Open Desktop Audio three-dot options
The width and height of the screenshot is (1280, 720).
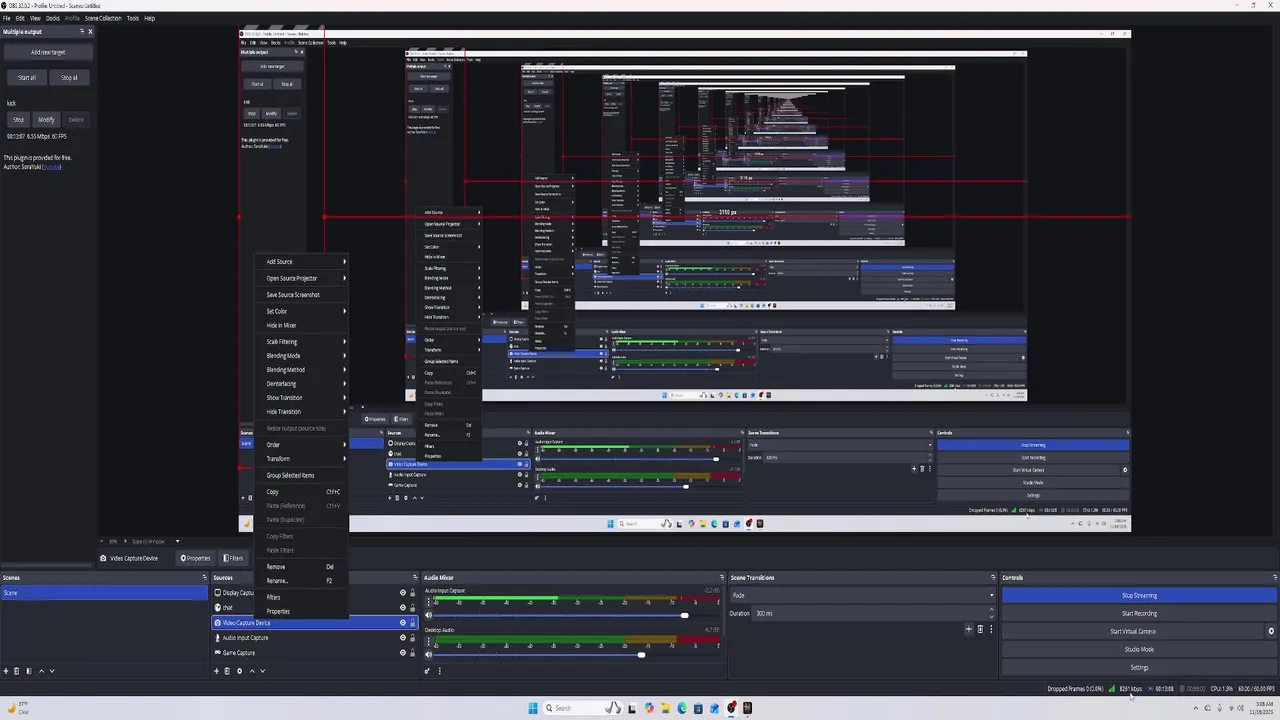[x=429, y=642]
